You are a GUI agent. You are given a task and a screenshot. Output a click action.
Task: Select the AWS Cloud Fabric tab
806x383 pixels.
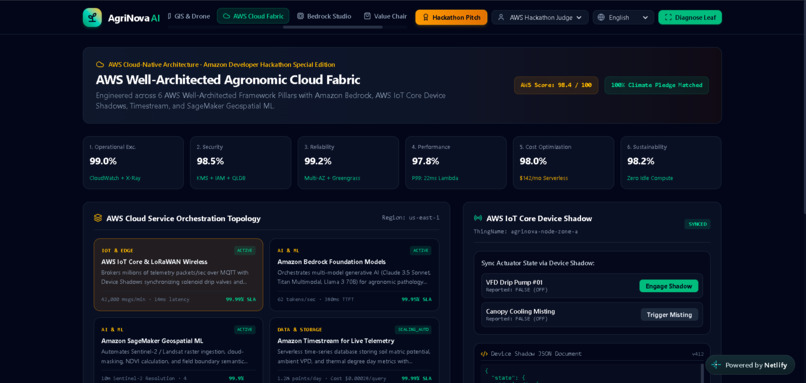pyautogui.click(x=253, y=16)
